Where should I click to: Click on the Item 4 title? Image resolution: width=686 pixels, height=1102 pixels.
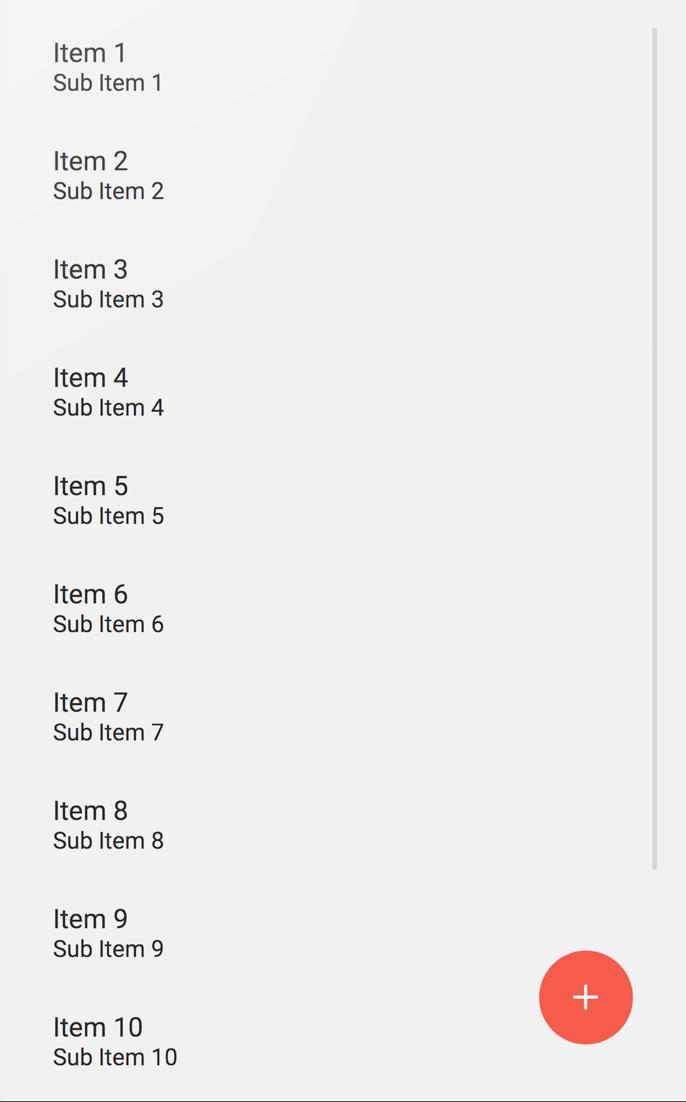click(90, 378)
